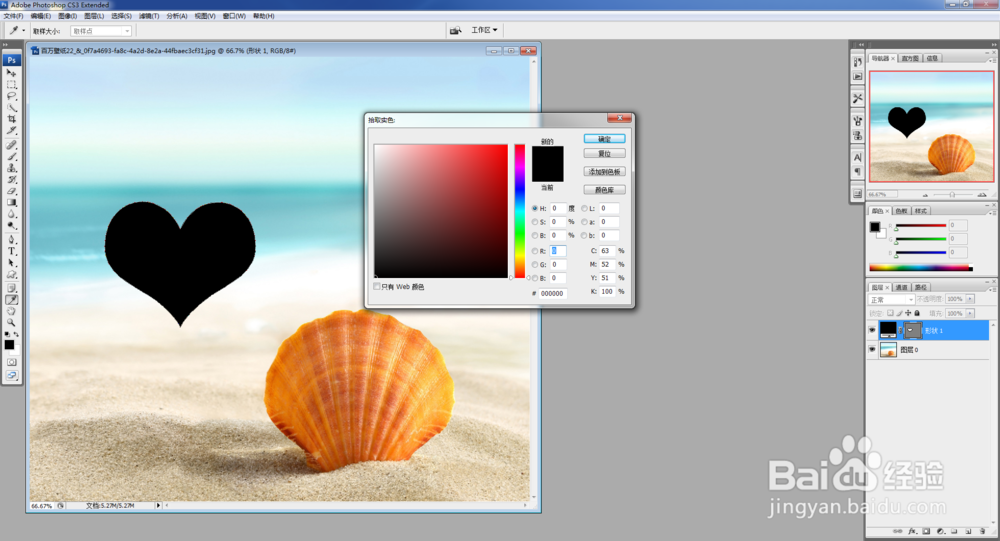Select the Lab a radio button
Screen dimensions: 1000x541
click(584, 222)
